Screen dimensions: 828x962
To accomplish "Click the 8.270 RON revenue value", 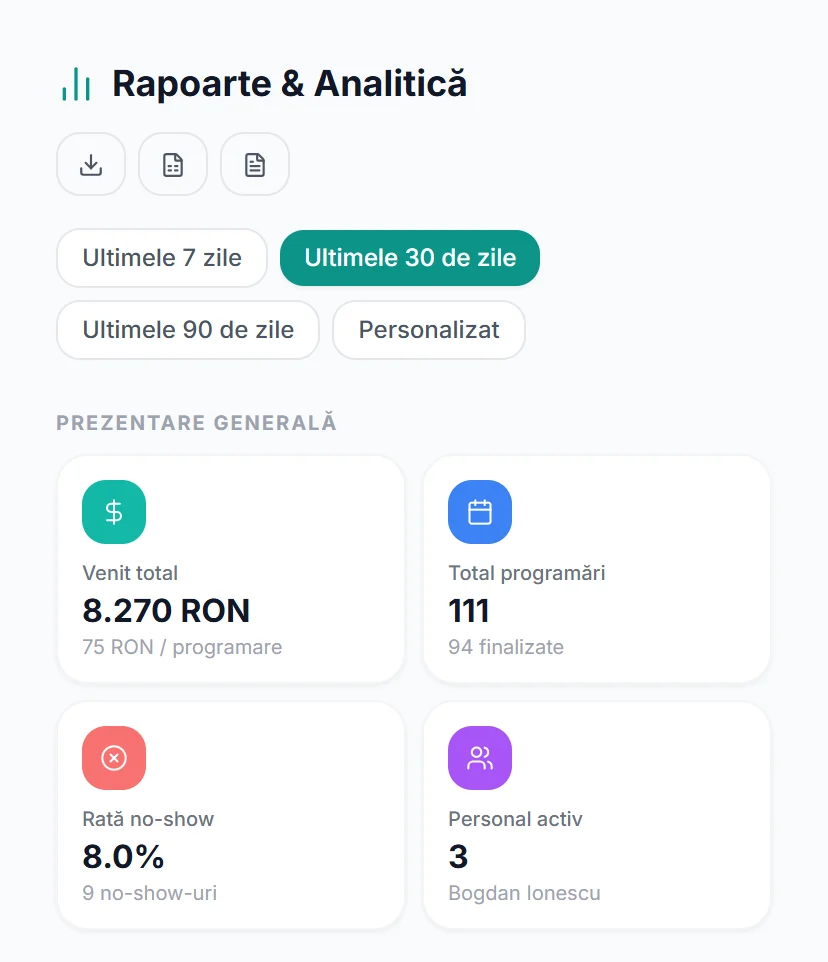I will 166,610.
